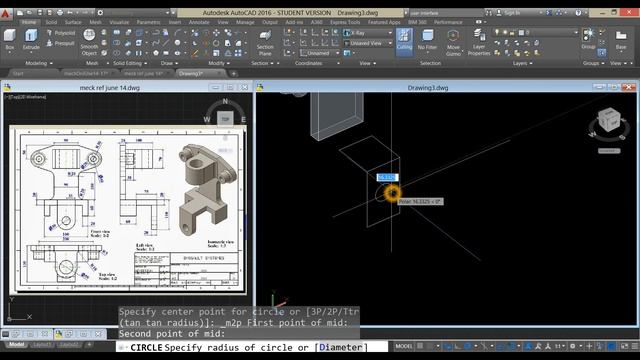
Task: Click the TOP face of left ViewCube
Action: tap(225, 119)
